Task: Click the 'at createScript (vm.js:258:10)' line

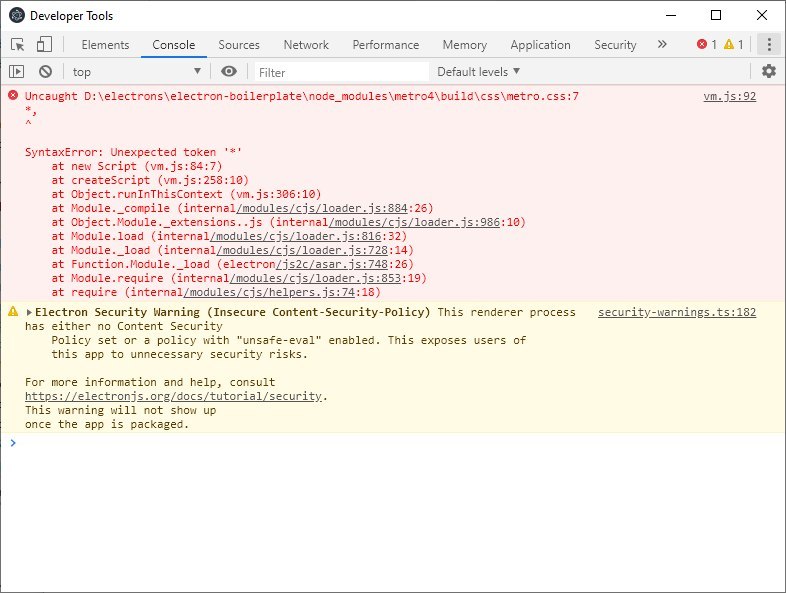Action: [150, 180]
